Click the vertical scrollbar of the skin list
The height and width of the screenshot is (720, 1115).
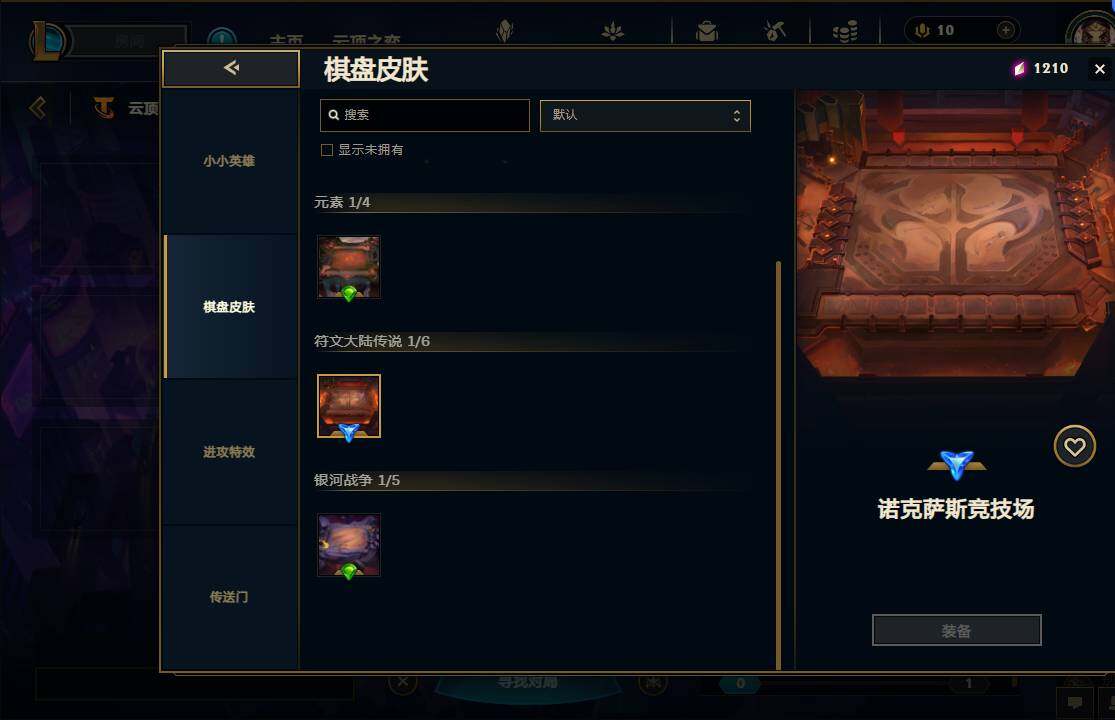tap(778, 466)
